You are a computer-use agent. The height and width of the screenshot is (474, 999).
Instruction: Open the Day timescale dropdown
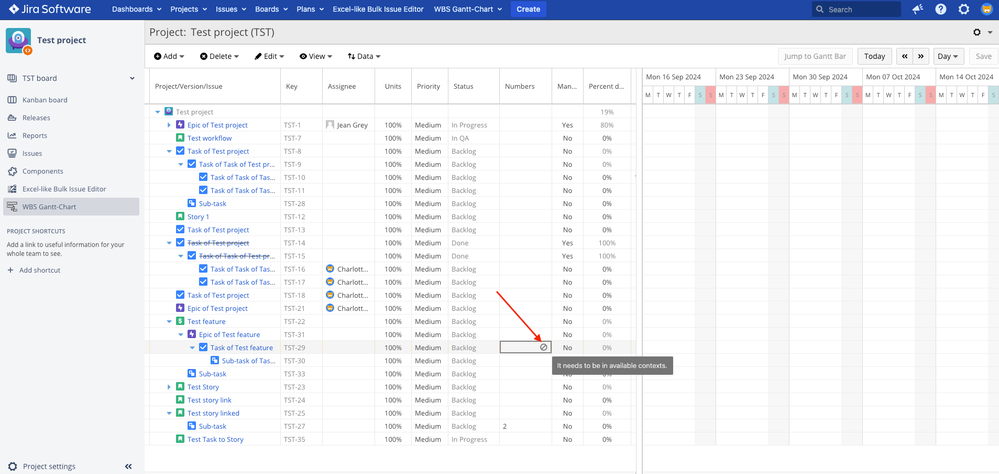(x=949, y=56)
